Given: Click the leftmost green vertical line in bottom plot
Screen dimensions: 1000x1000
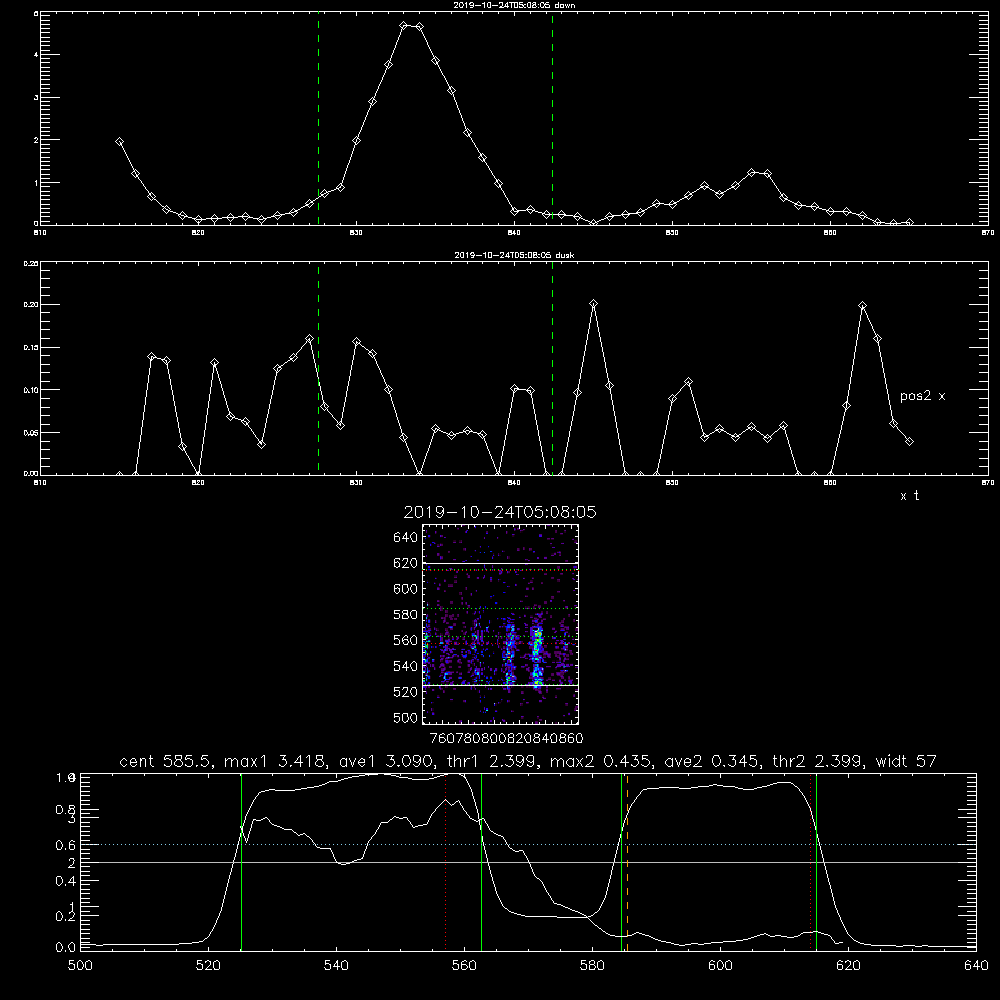Looking at the screenshot, I should click(242, 862).
